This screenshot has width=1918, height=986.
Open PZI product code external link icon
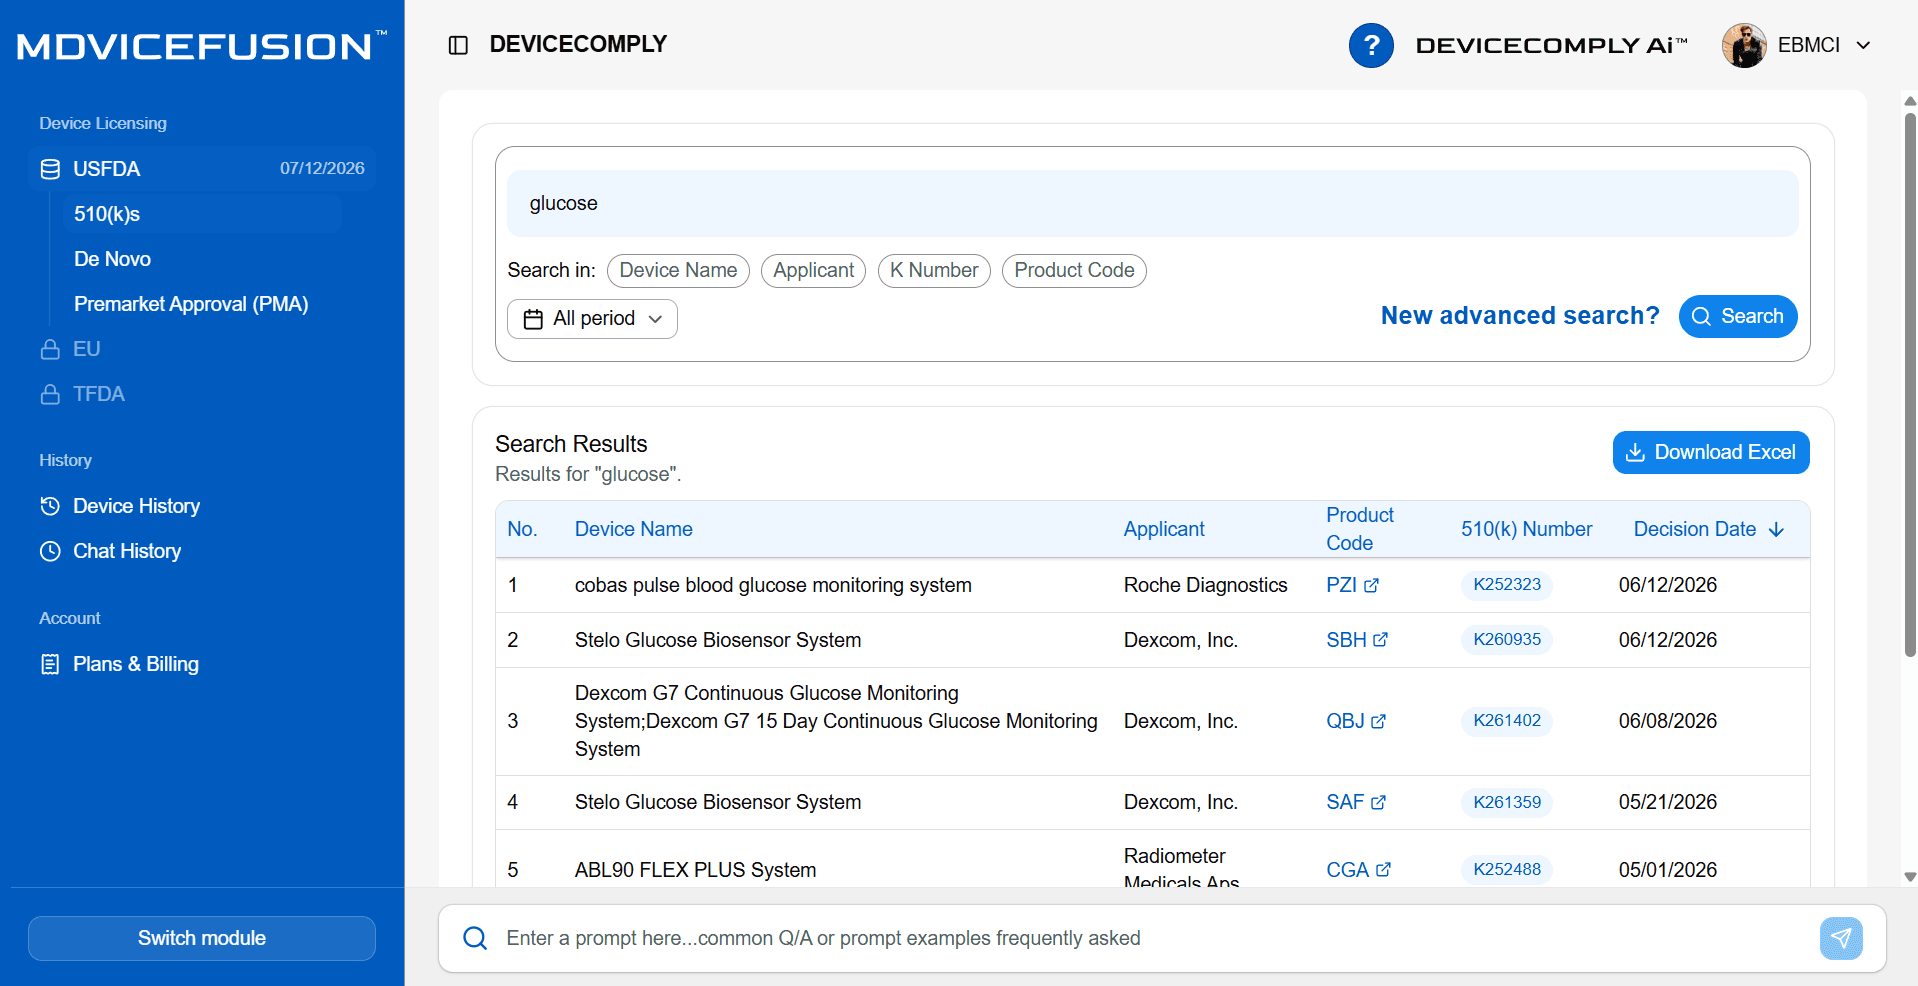(1371, 586)
